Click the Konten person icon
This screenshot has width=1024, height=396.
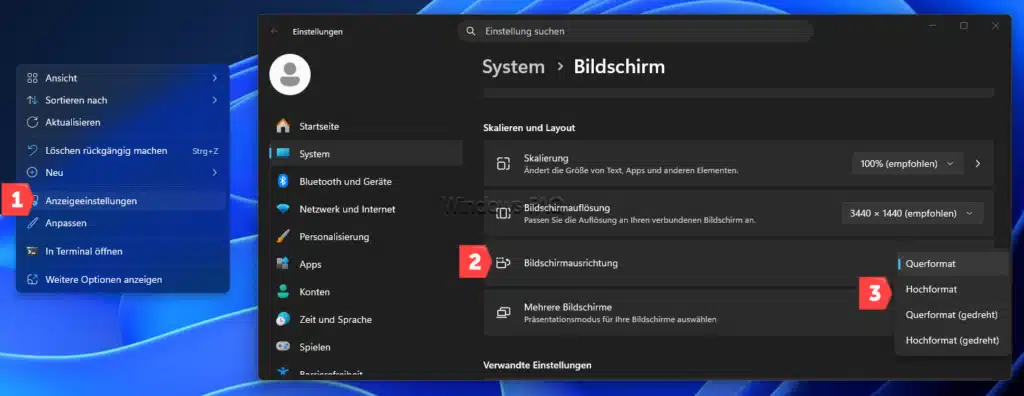283,291
